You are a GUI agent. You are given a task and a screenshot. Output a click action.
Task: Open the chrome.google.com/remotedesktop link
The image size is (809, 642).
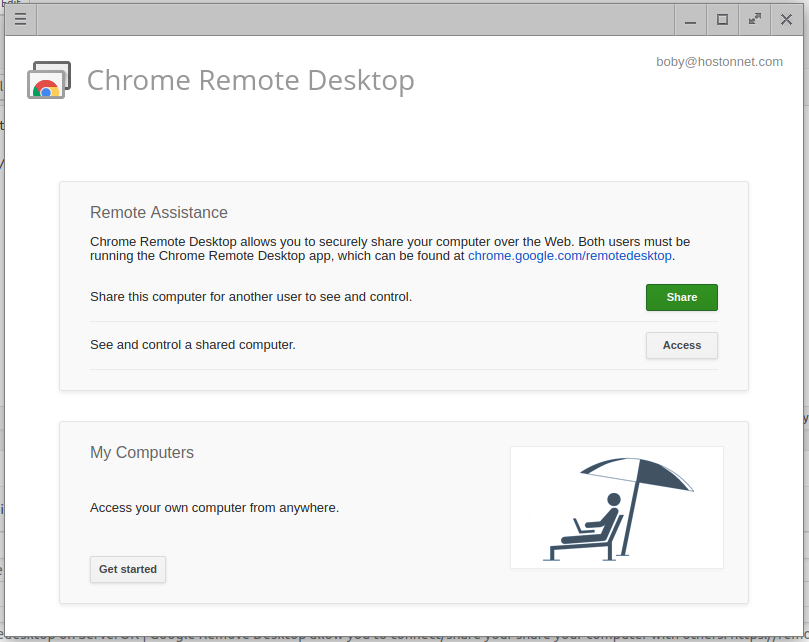pyautogui.click(x=569, y=255)
